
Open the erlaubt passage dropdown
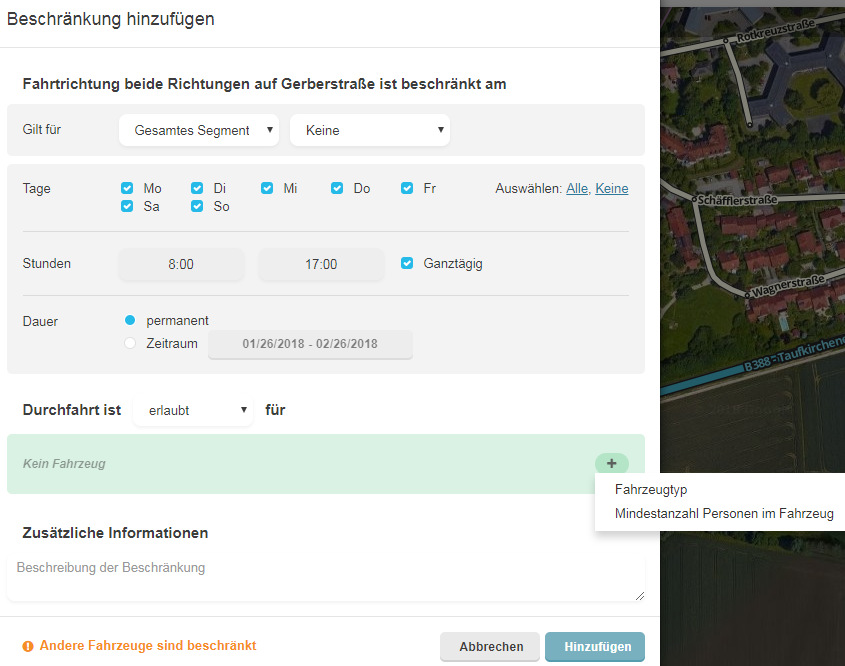pos(193,410)
